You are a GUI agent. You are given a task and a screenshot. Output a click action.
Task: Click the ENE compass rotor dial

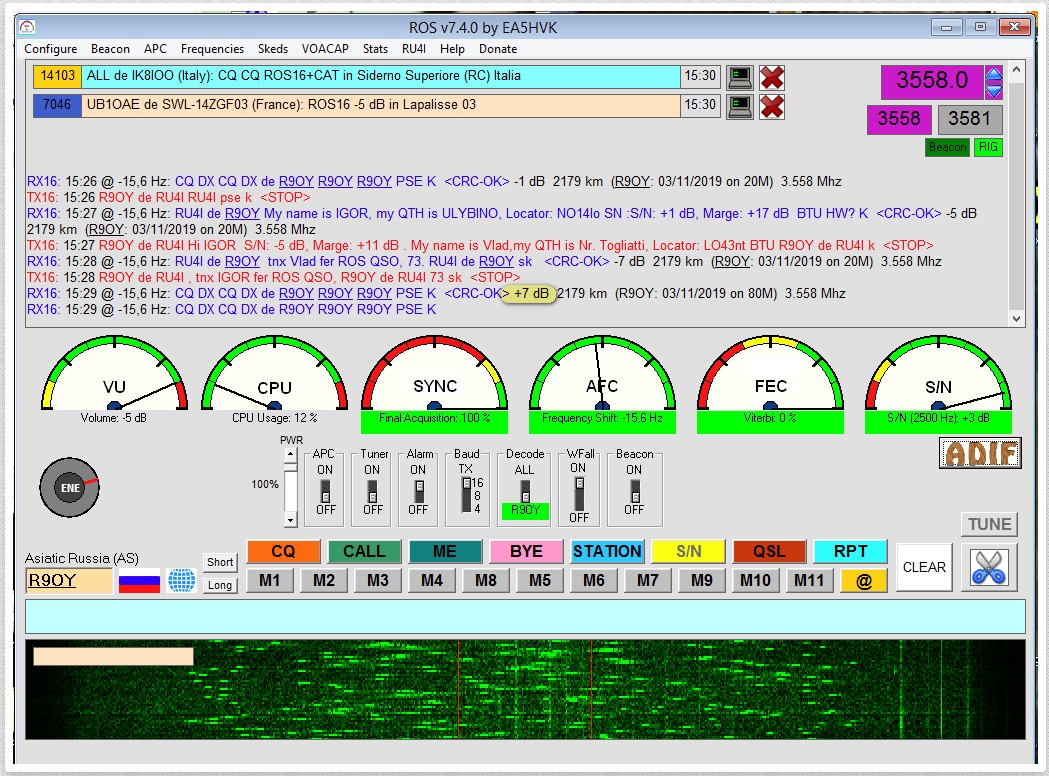pos(69,488)
